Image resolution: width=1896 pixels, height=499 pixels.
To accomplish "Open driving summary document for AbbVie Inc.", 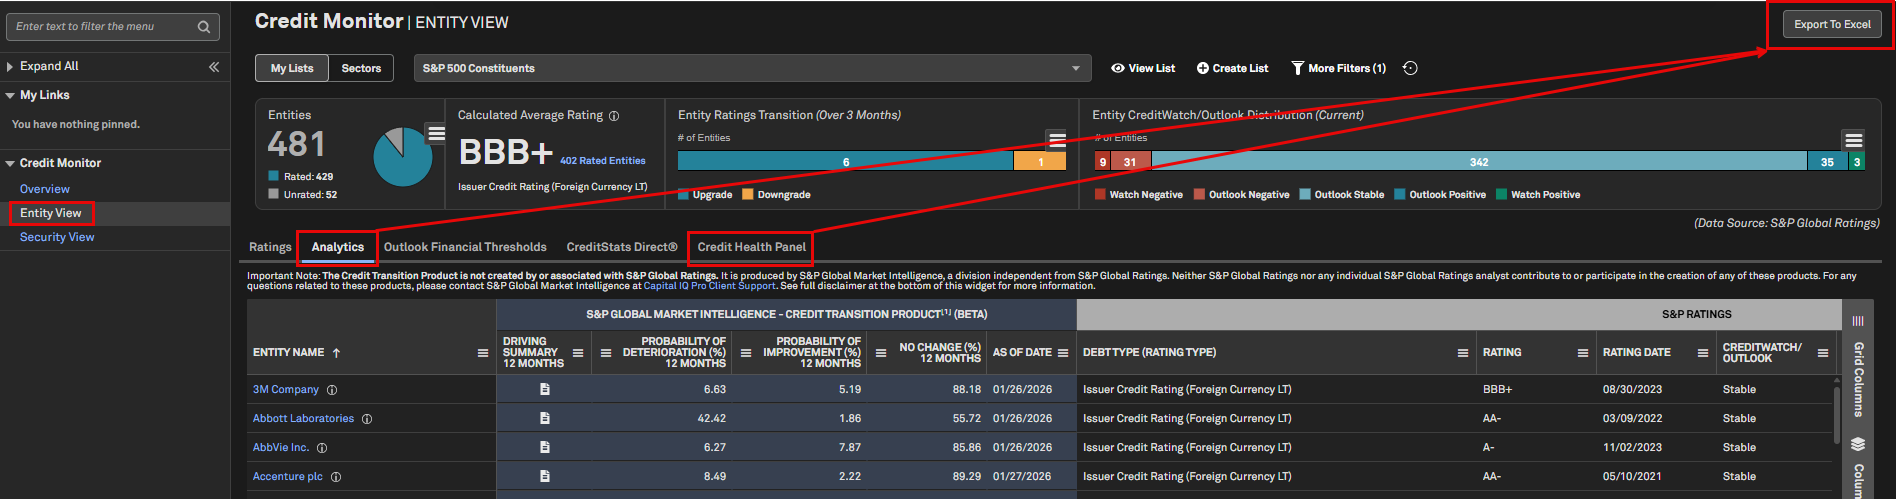I will coord(545,447).
